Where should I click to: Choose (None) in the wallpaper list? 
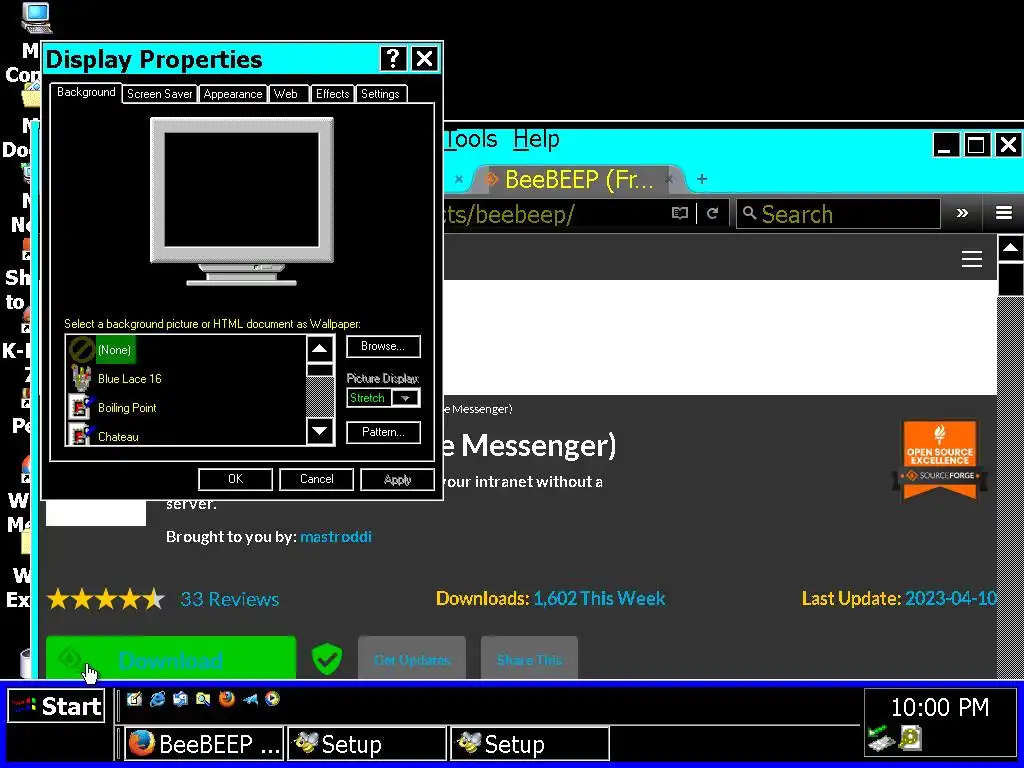(114, 349)
